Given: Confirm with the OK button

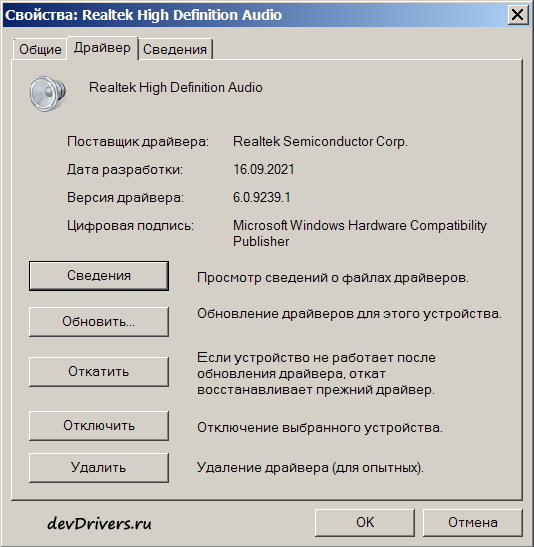Looking at the screenshot, I should click(365, 523).
